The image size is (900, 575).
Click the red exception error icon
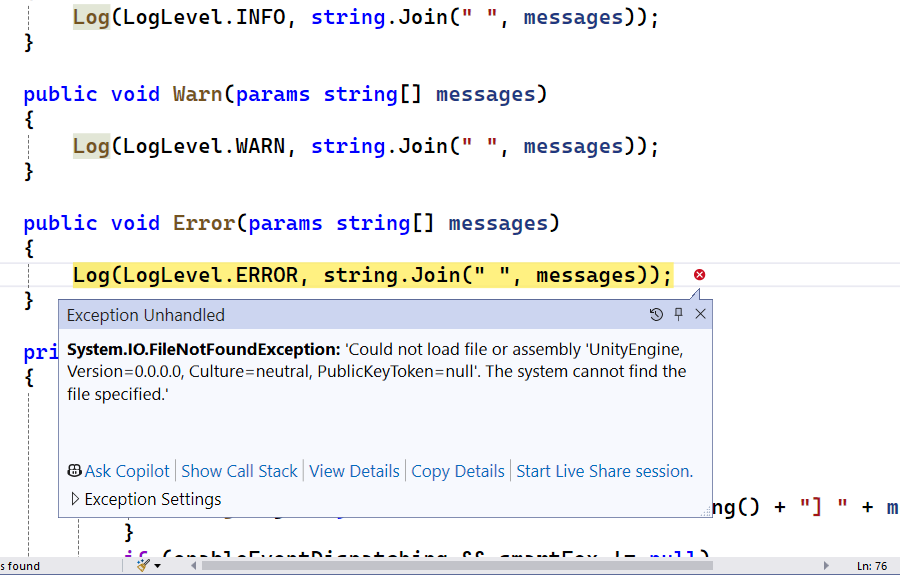point(699,275)
